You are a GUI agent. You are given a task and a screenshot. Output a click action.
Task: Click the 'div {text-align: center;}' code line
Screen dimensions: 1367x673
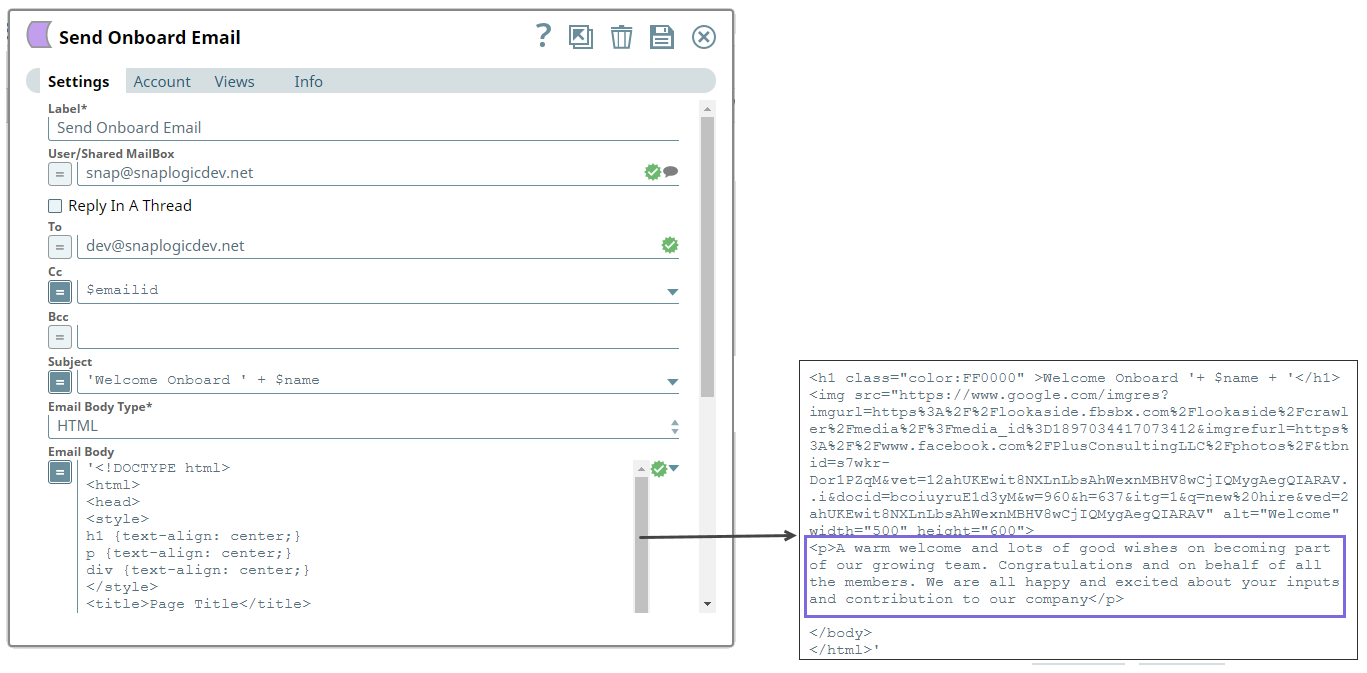point(198,570)
